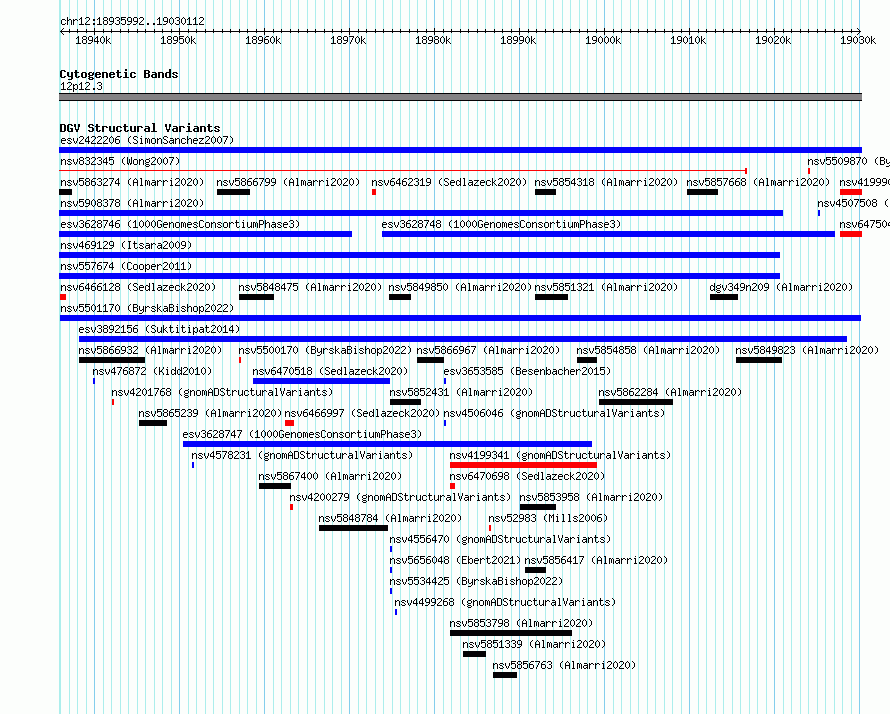
Task: Click nsv5500170 (ByrskaBishop2022) label
Action: (325, 350)
